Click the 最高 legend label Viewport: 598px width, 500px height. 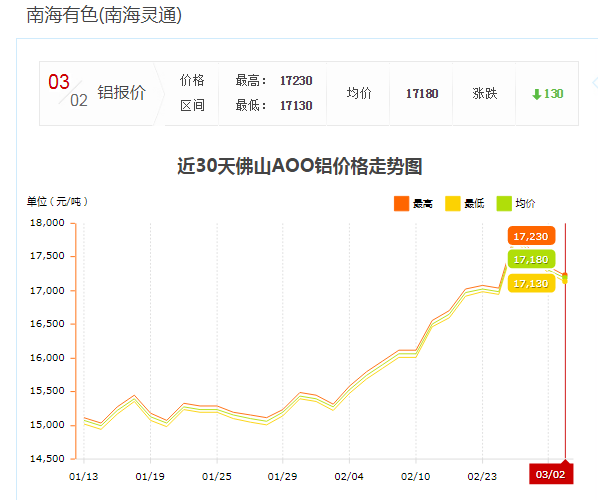[x=423, y=204]
